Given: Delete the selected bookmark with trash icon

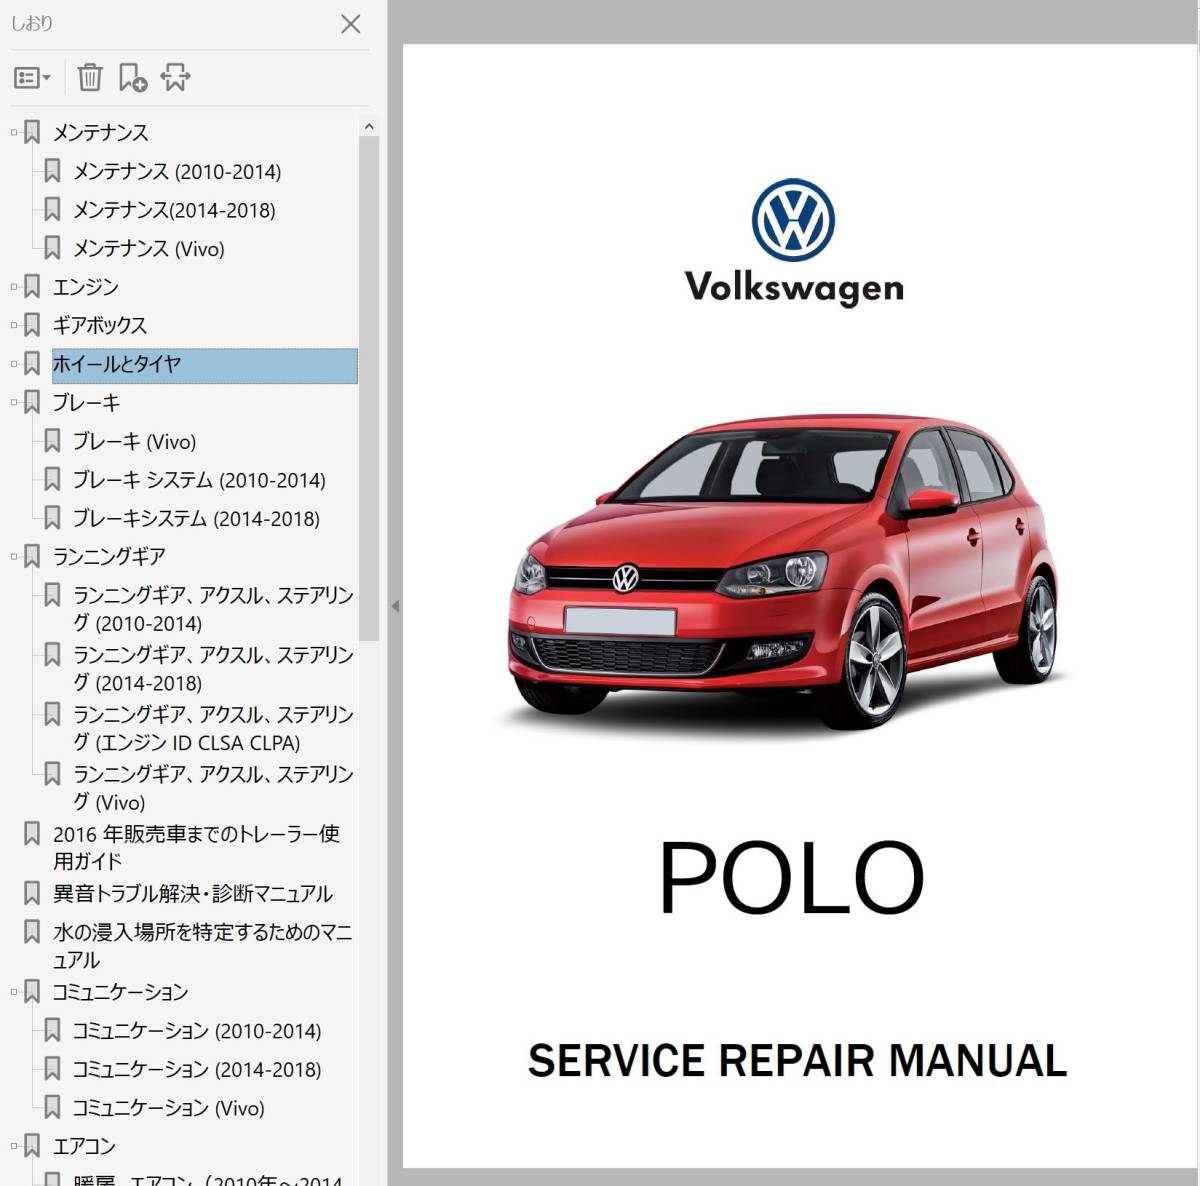Looking at the screenshot, I should click(x=90, y=77).
